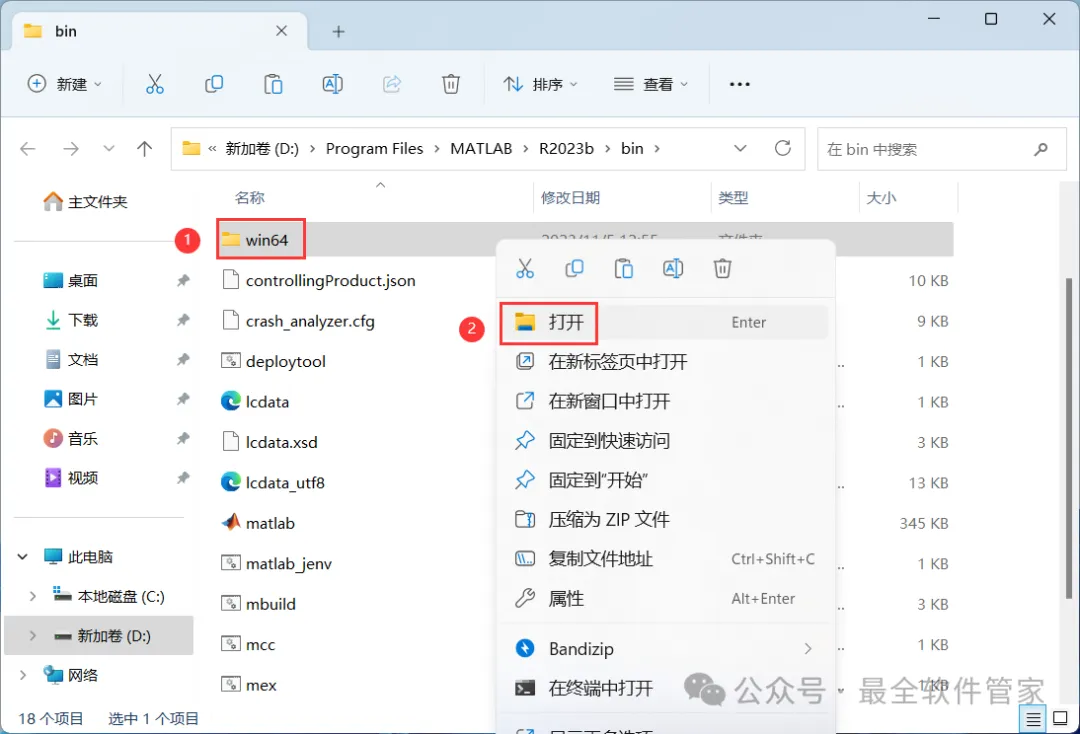
Task: Sort by 类型 column header
Action: (x=733, y=198)
